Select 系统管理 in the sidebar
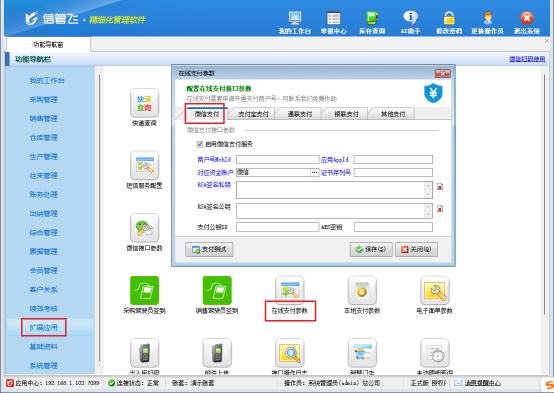Screen dimensions: 554x393 point(43,366)
